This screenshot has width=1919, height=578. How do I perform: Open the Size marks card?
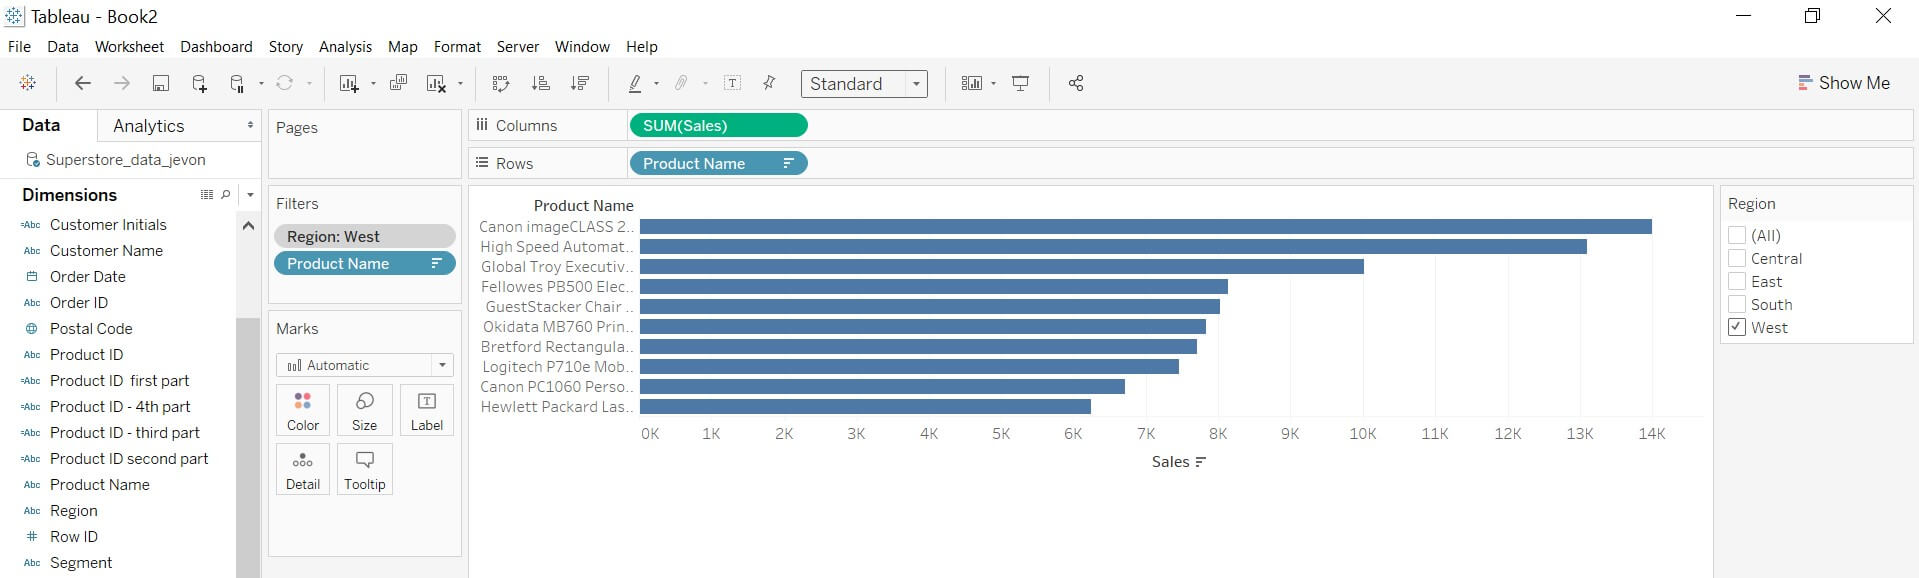point(365,411)
